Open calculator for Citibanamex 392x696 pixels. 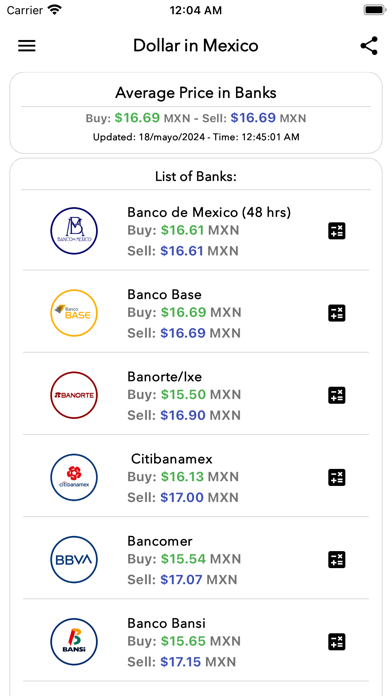pos(337,478)
